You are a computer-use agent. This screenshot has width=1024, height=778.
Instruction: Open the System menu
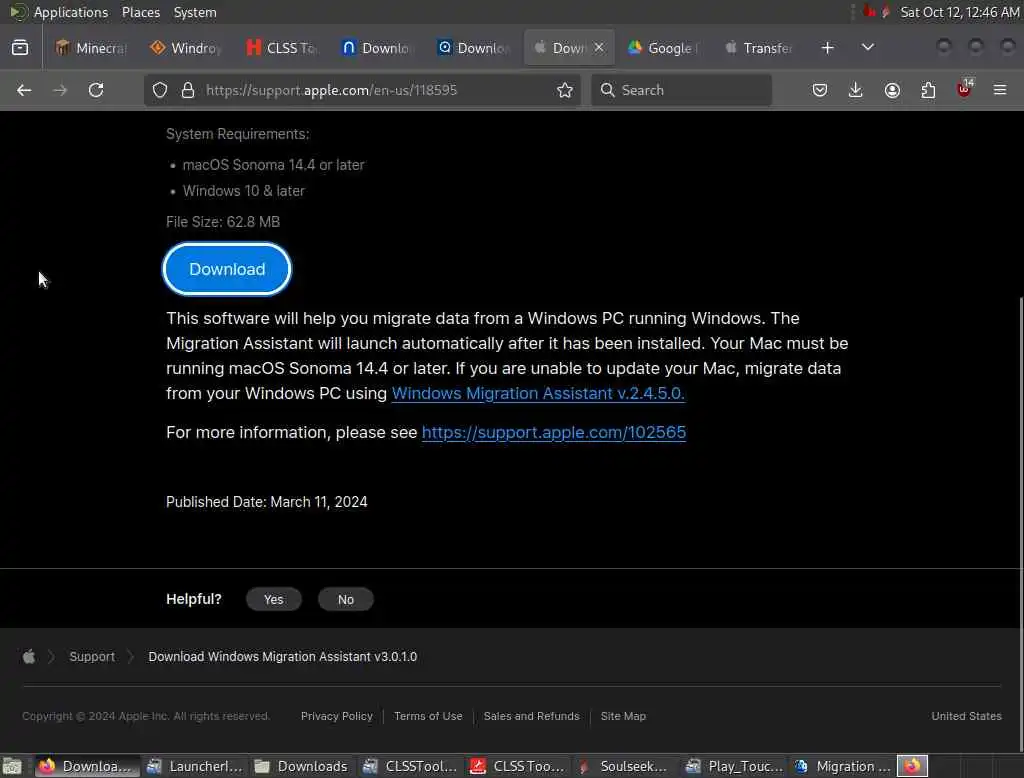(195, 12)
